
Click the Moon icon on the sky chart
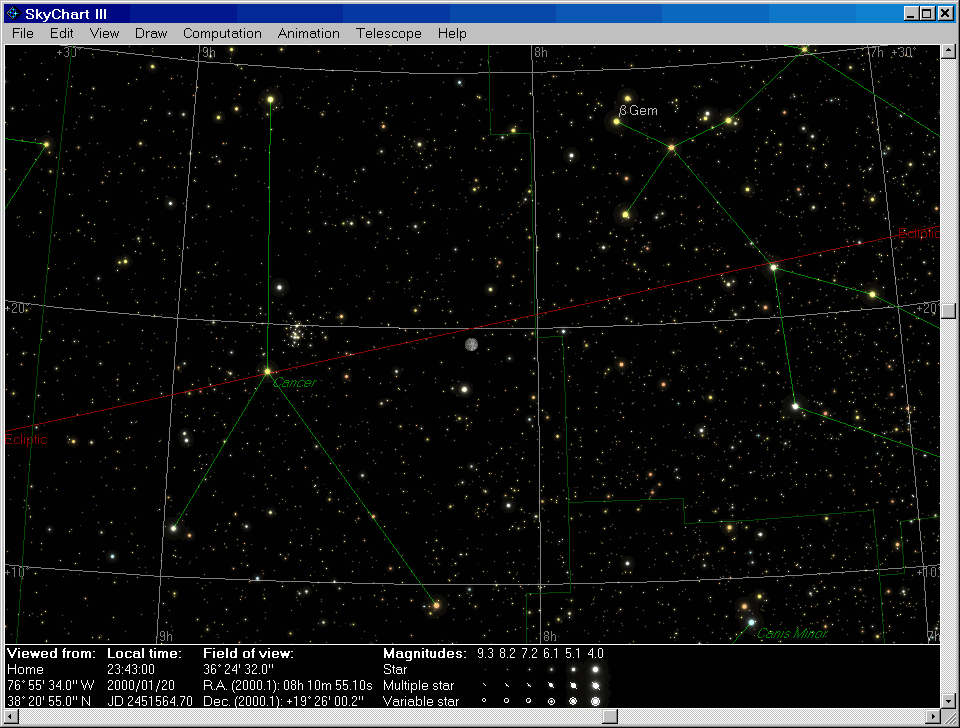tap(471, 344)
